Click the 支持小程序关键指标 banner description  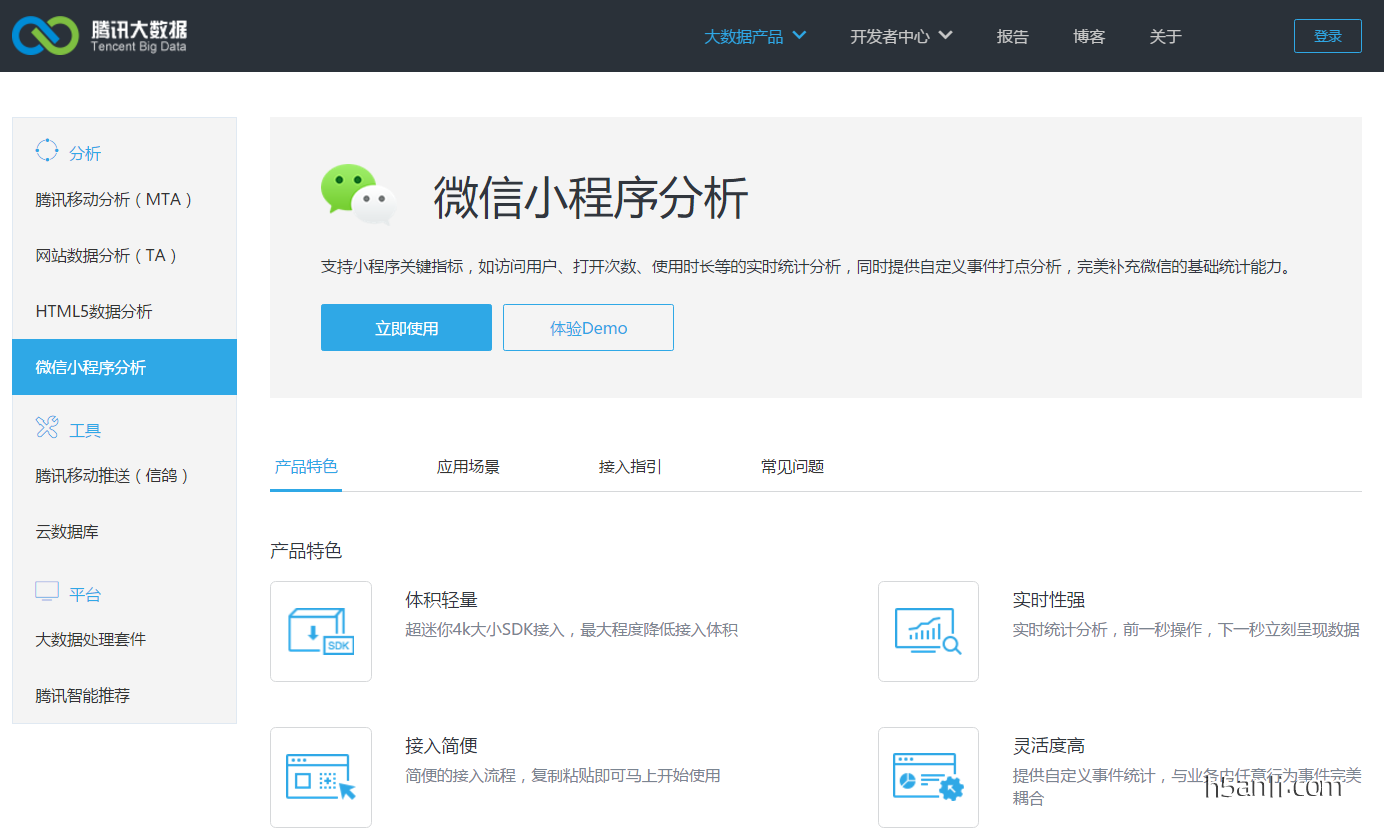point(806,267)
